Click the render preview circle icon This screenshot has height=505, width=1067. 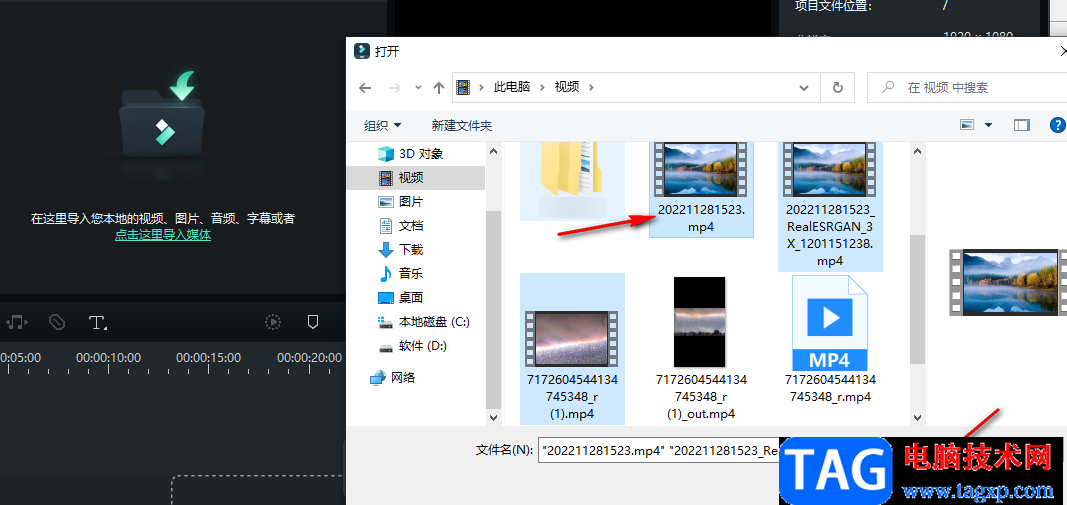point(273,322)
